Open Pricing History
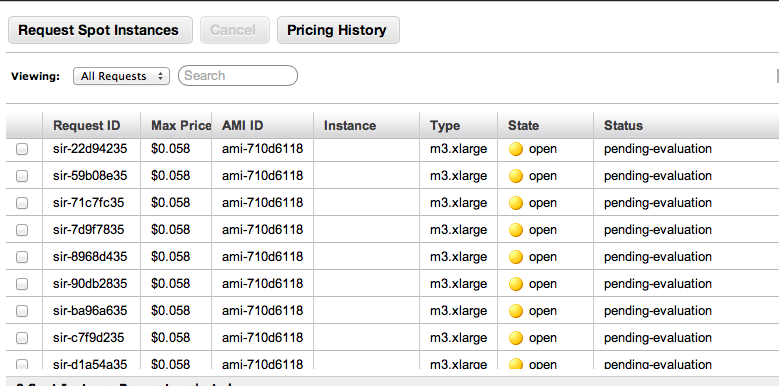Screen dimensions: 779x386 (338, 30)
